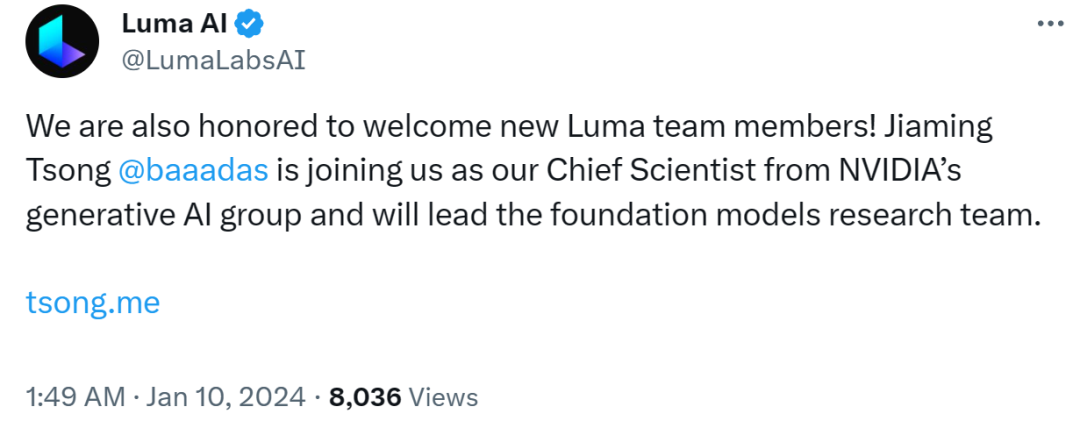
Task: Open the @LumaLabsAI handle link
Action: 213,61
